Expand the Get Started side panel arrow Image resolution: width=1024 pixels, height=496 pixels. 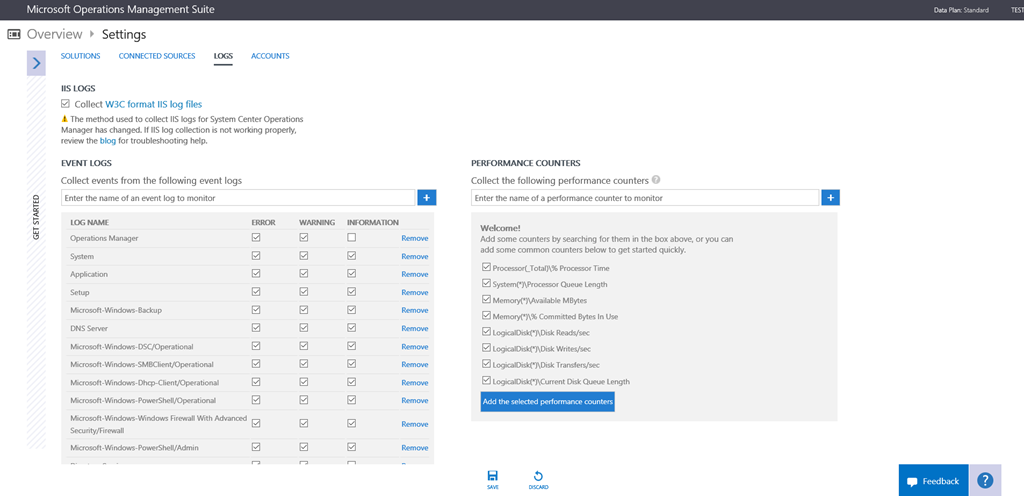point(36,63)
